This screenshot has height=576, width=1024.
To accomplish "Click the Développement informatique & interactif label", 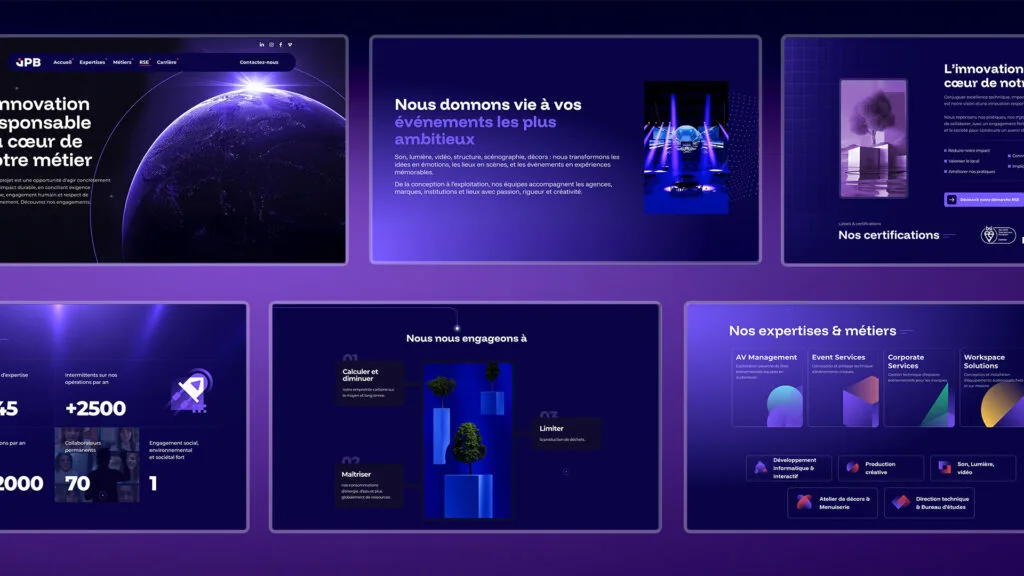I will click(x=794, y=468).
